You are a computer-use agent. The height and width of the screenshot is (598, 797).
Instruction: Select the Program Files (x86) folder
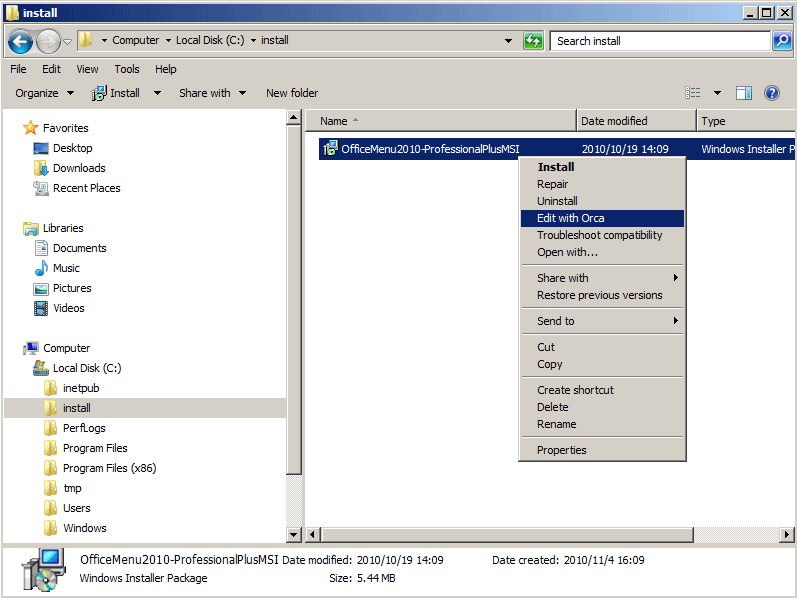pos(109,468)
